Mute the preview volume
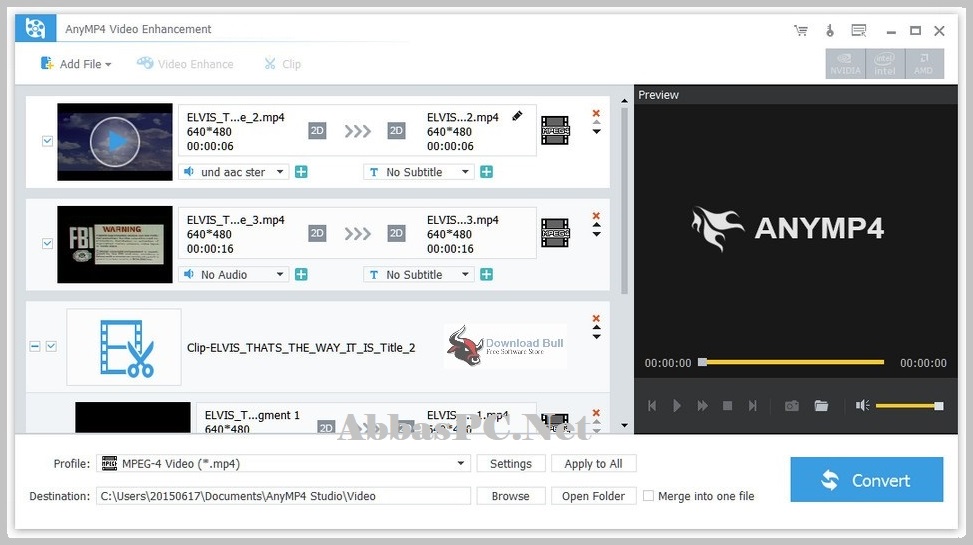Screen dimensions: 973x545 [862, 406]
